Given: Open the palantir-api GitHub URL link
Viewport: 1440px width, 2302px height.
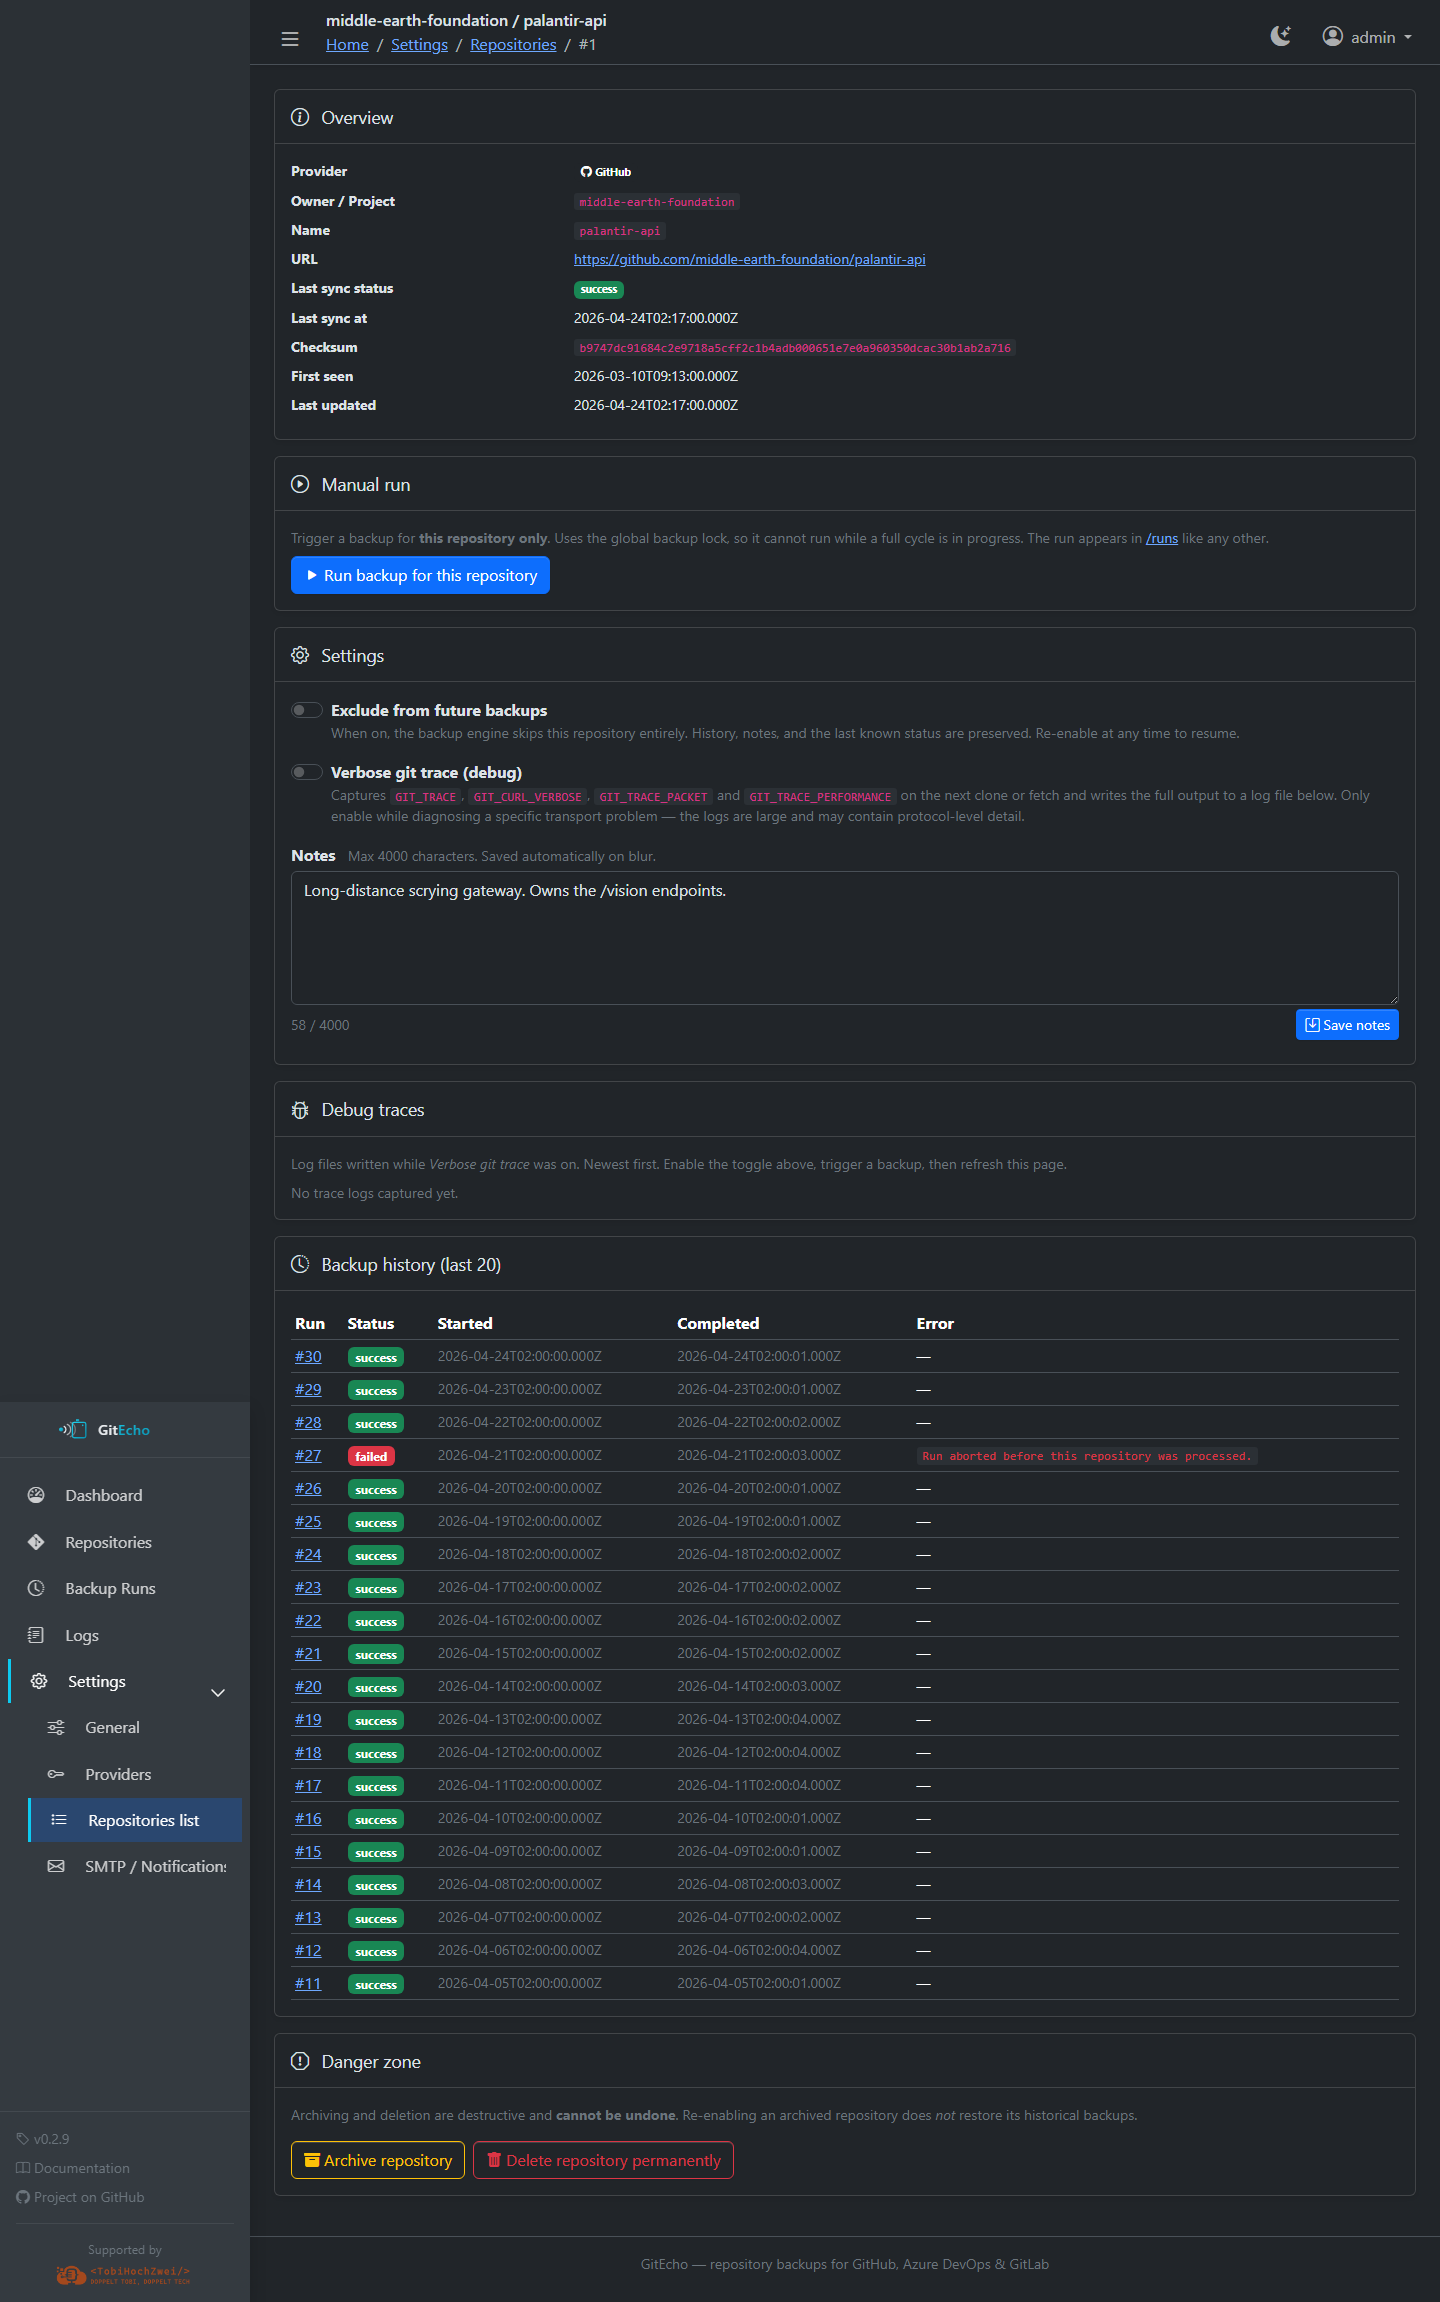Looking at the screenshot, I should [749, 259].
